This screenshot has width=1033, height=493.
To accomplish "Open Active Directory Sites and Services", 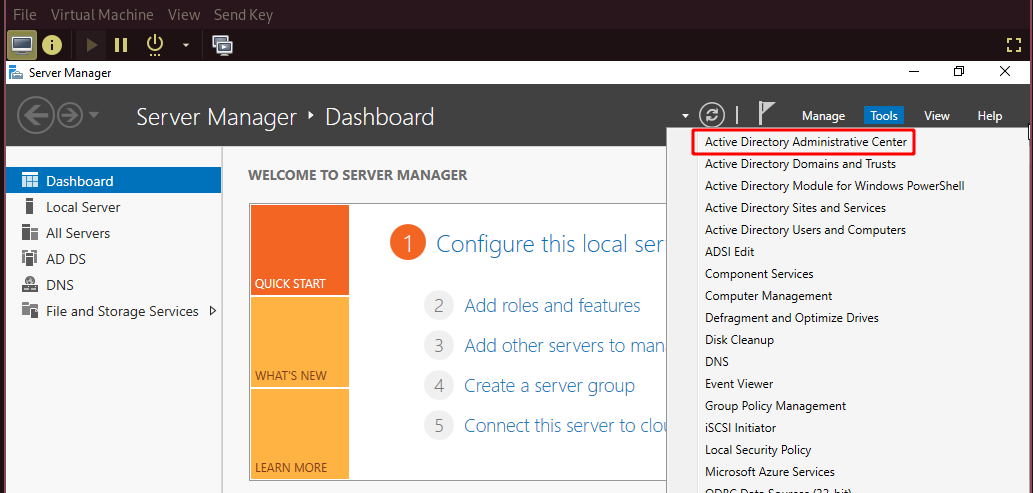I will point(795,208).
